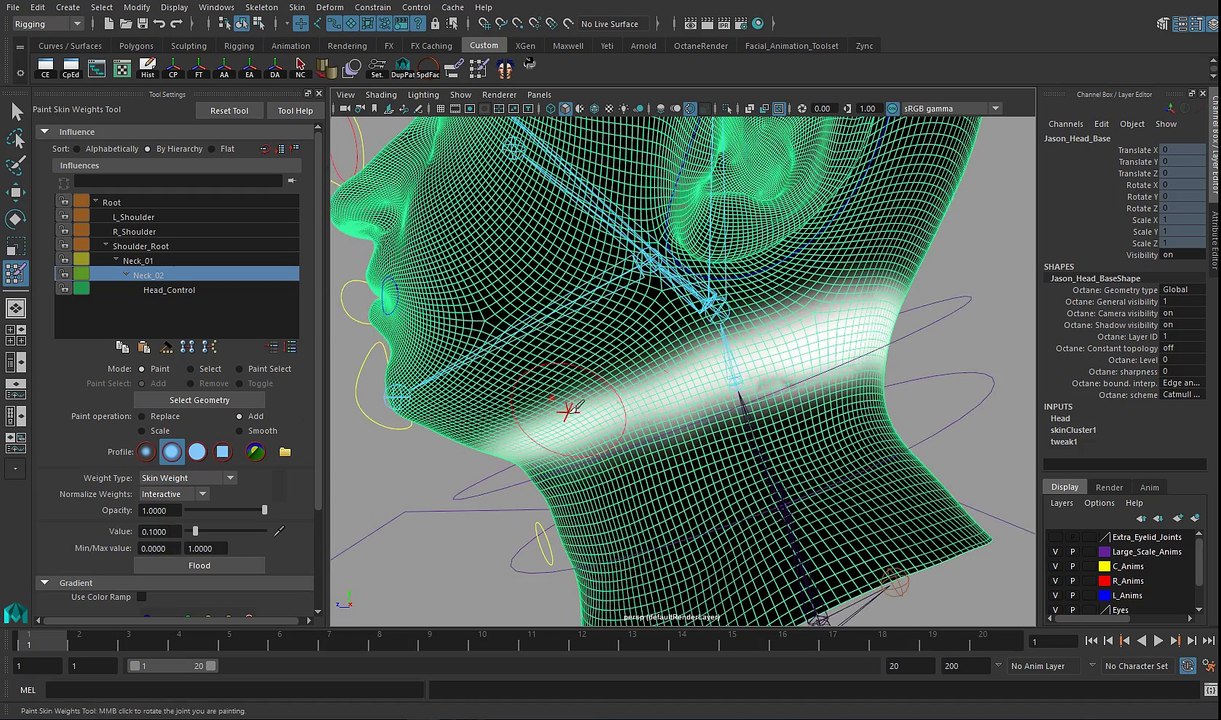
Task: Switch to the Arnold shelf tab
Action: pos(643,45)
